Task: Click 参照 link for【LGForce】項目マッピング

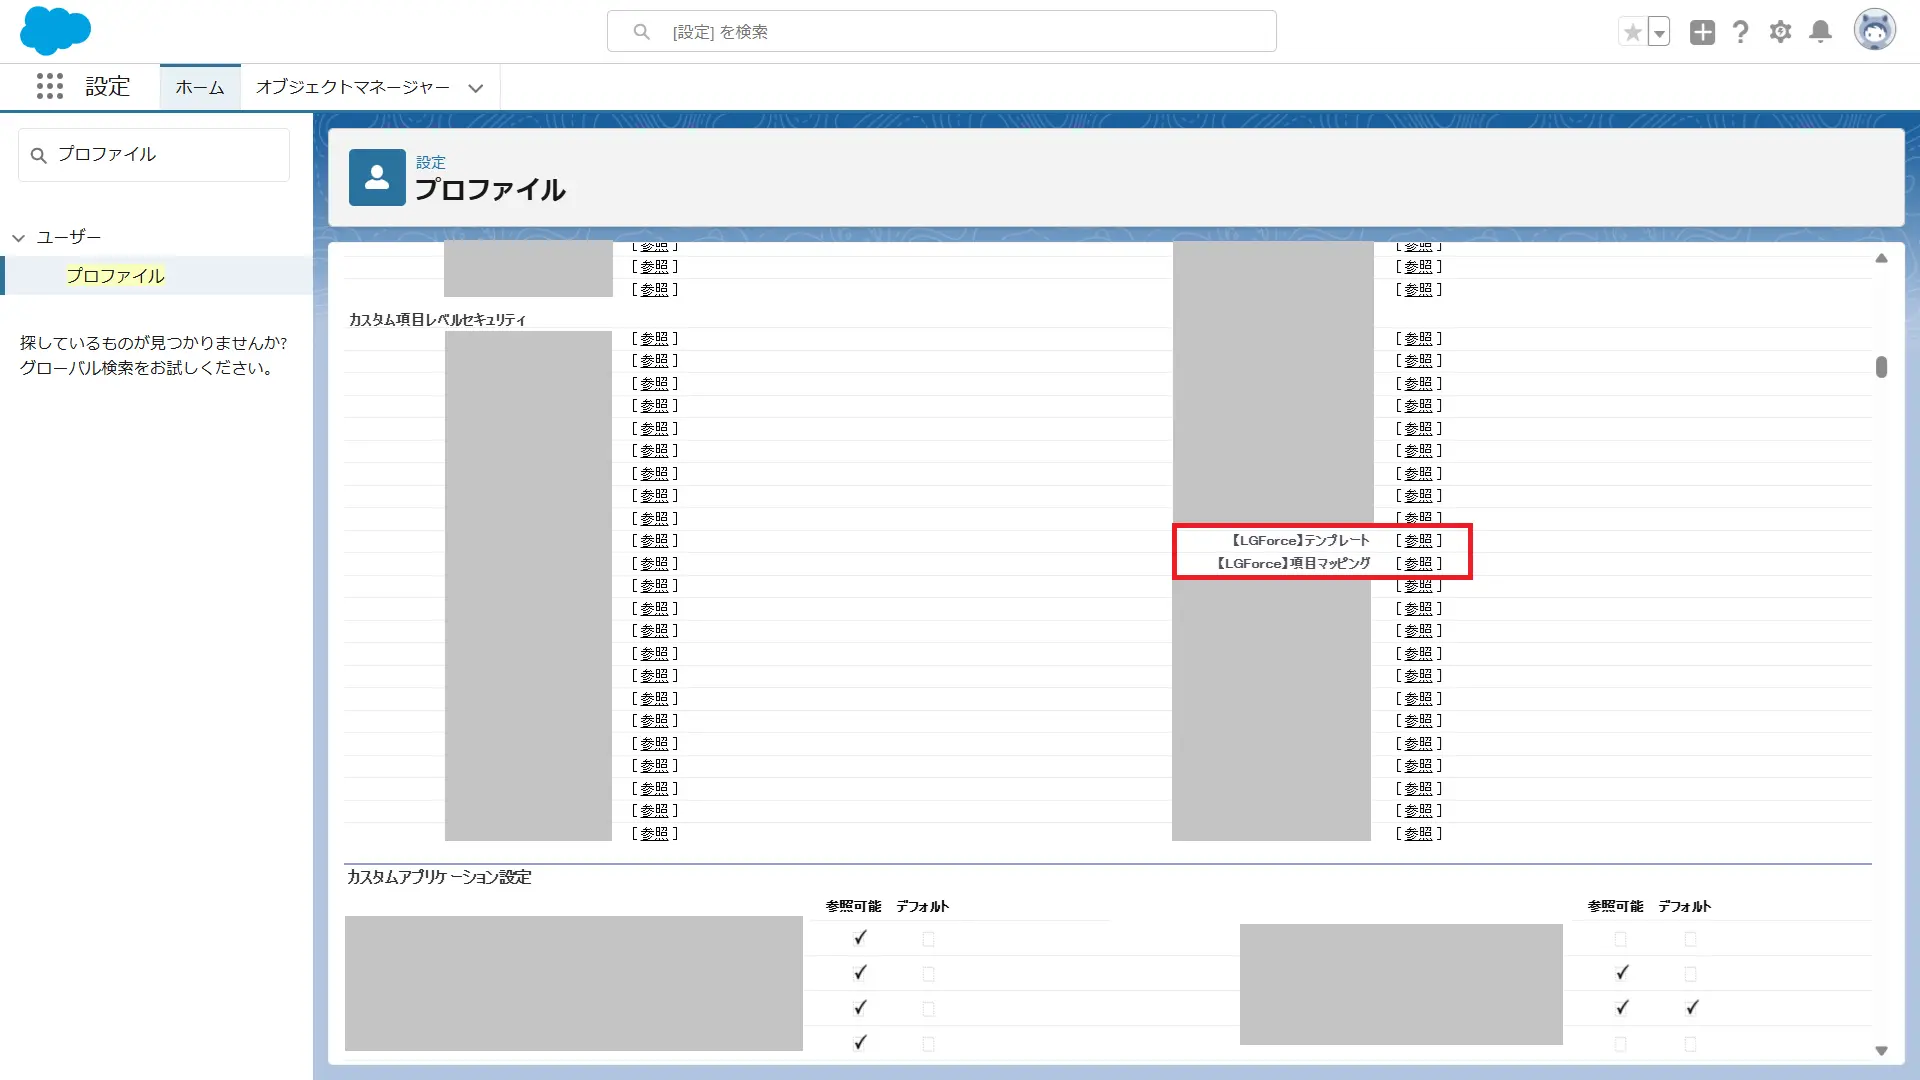Action: pos(1418,564)
